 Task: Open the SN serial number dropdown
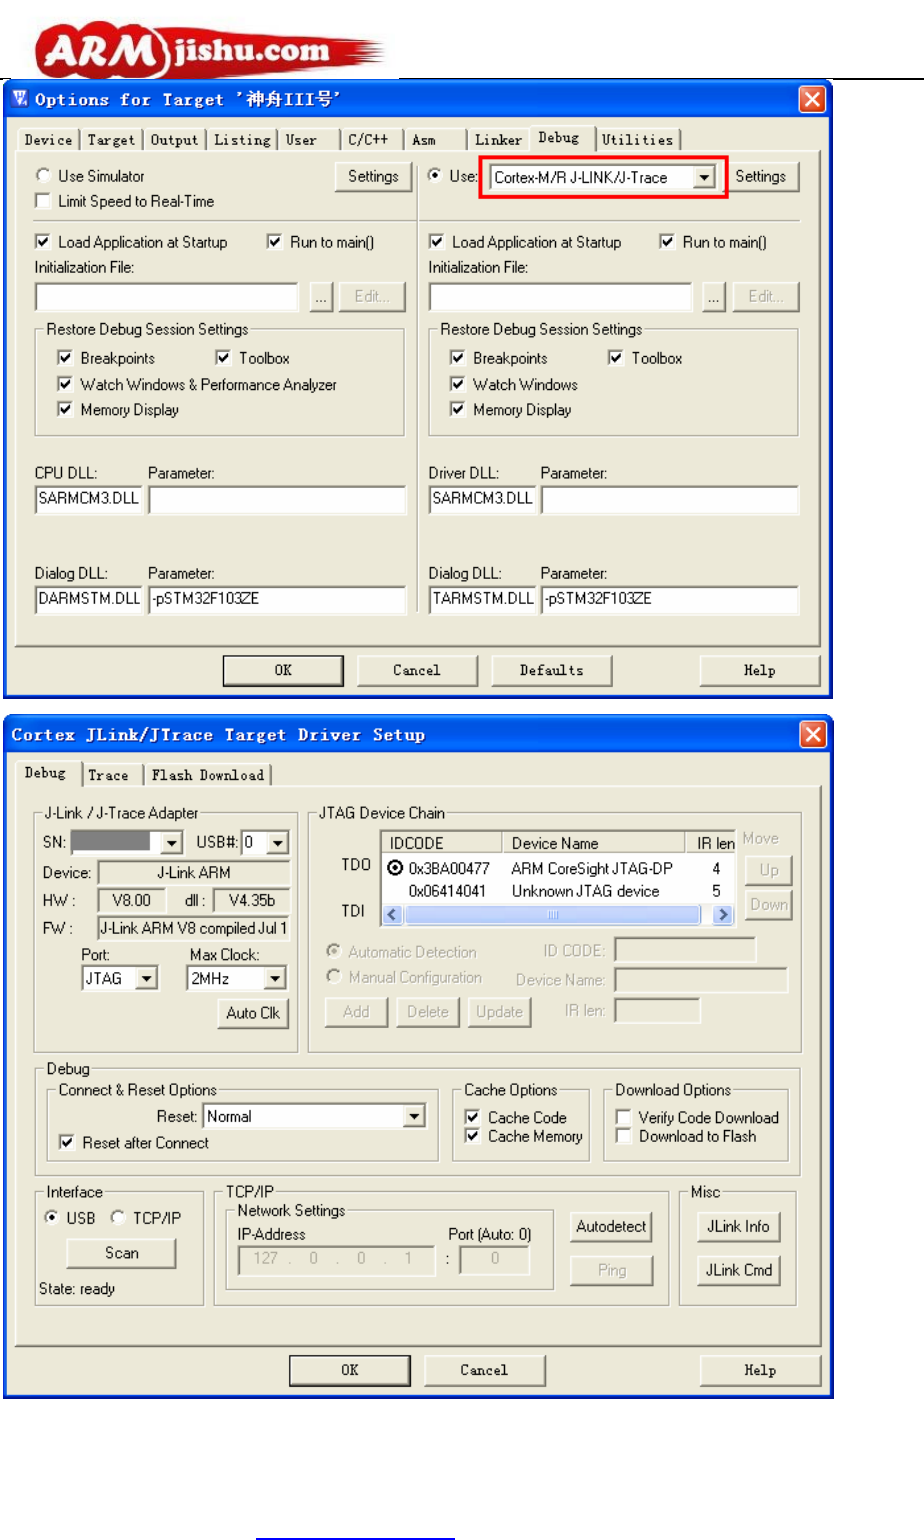(171, 843)
